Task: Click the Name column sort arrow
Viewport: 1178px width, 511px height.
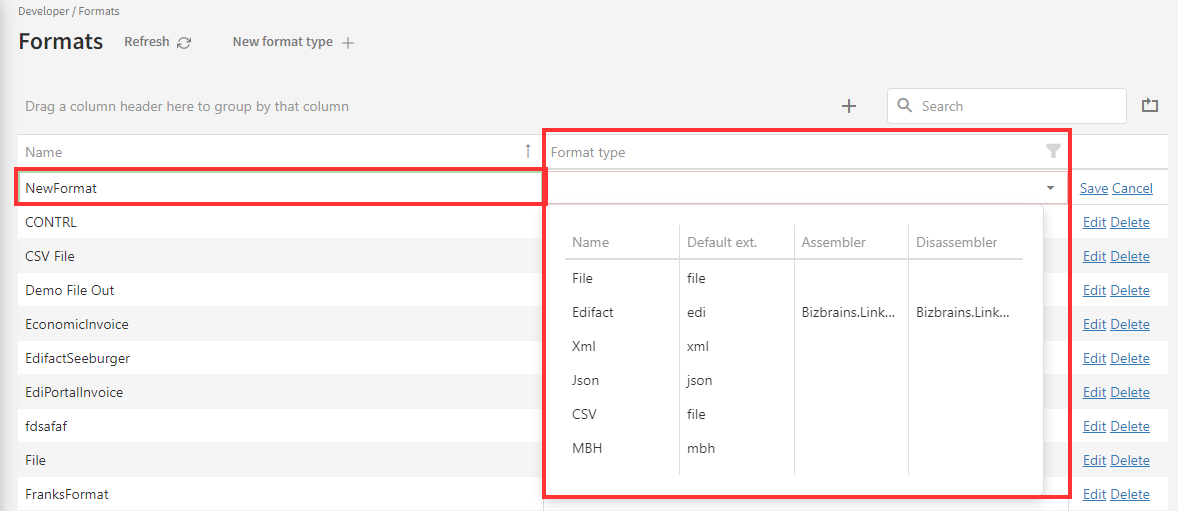Action: [x=528, y=151]
